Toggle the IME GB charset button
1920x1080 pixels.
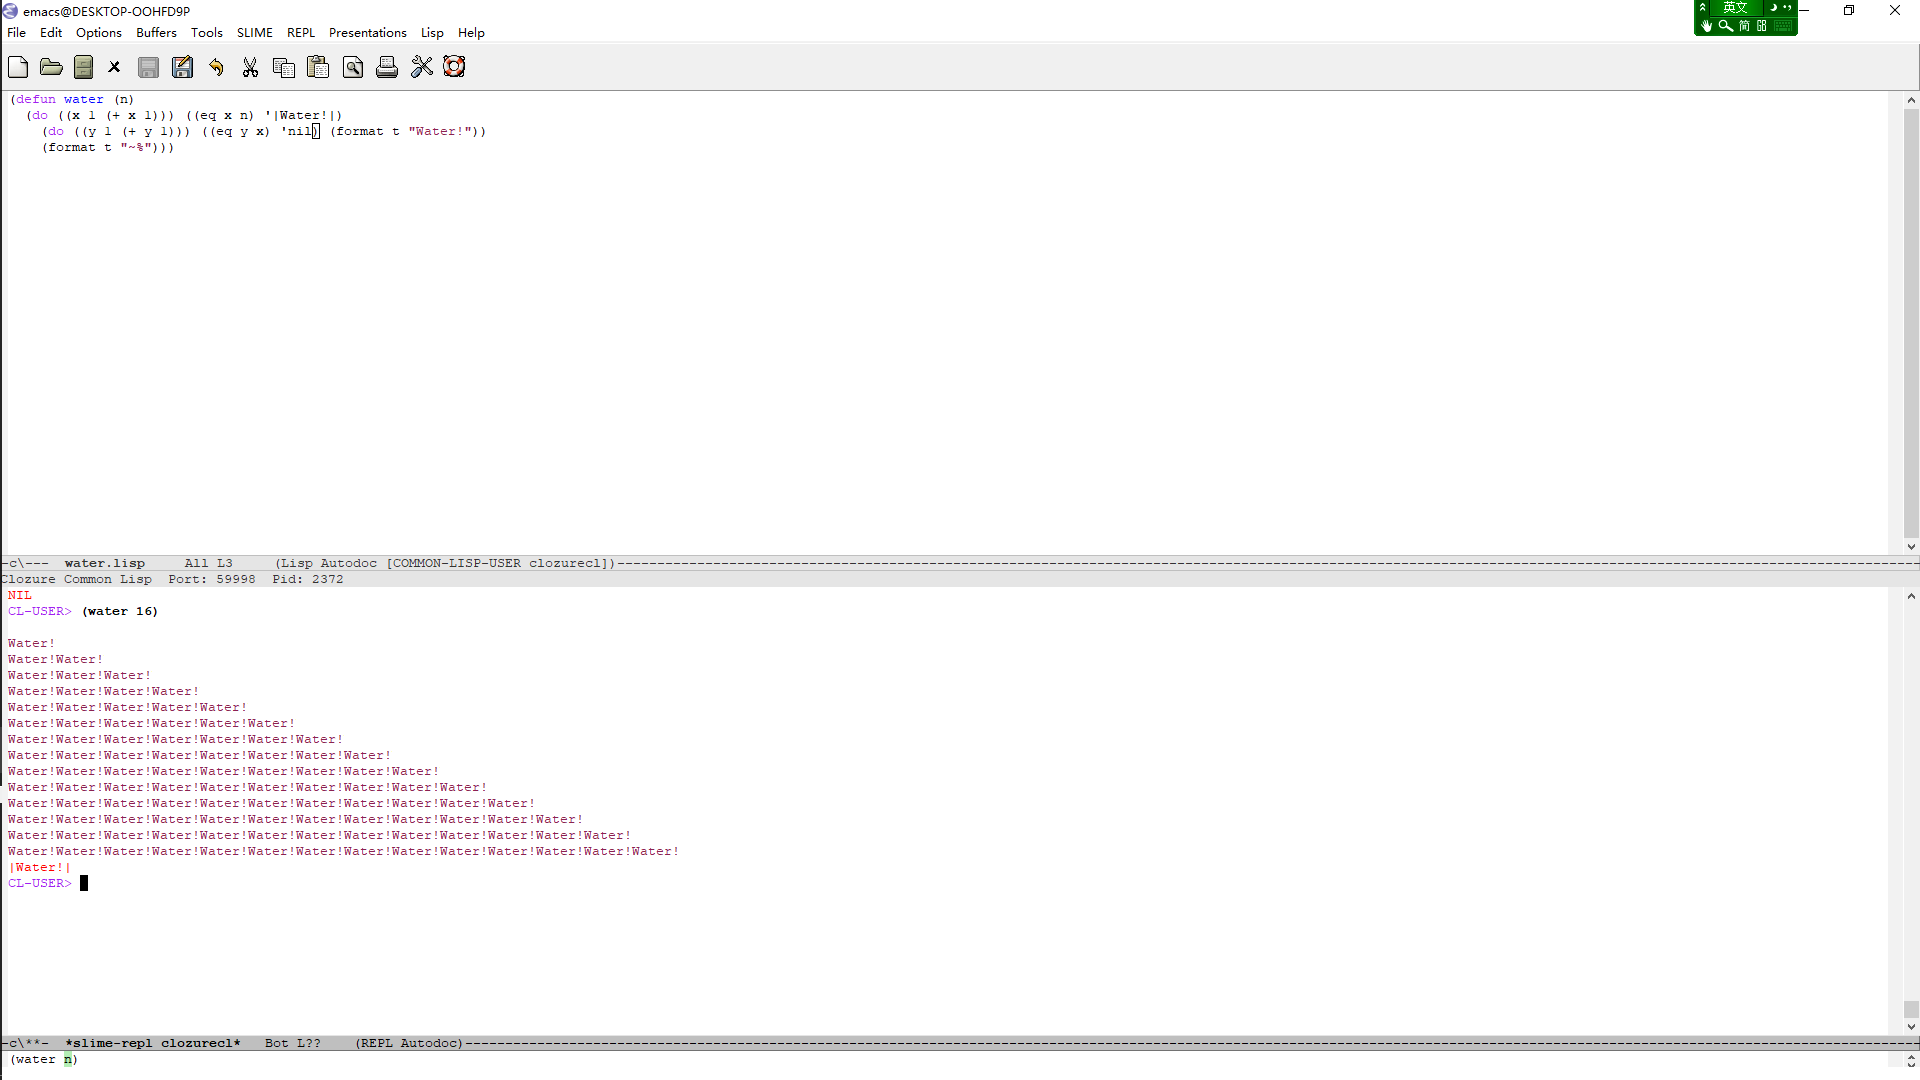coord(1762,26)
